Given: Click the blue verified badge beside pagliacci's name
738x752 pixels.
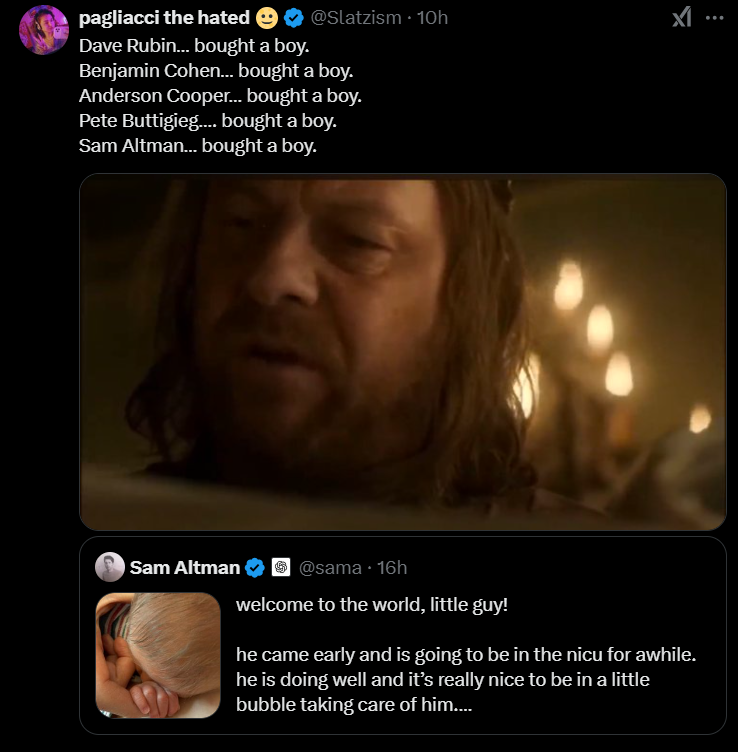Looking at the screenshot, I should tap(293, 18).
